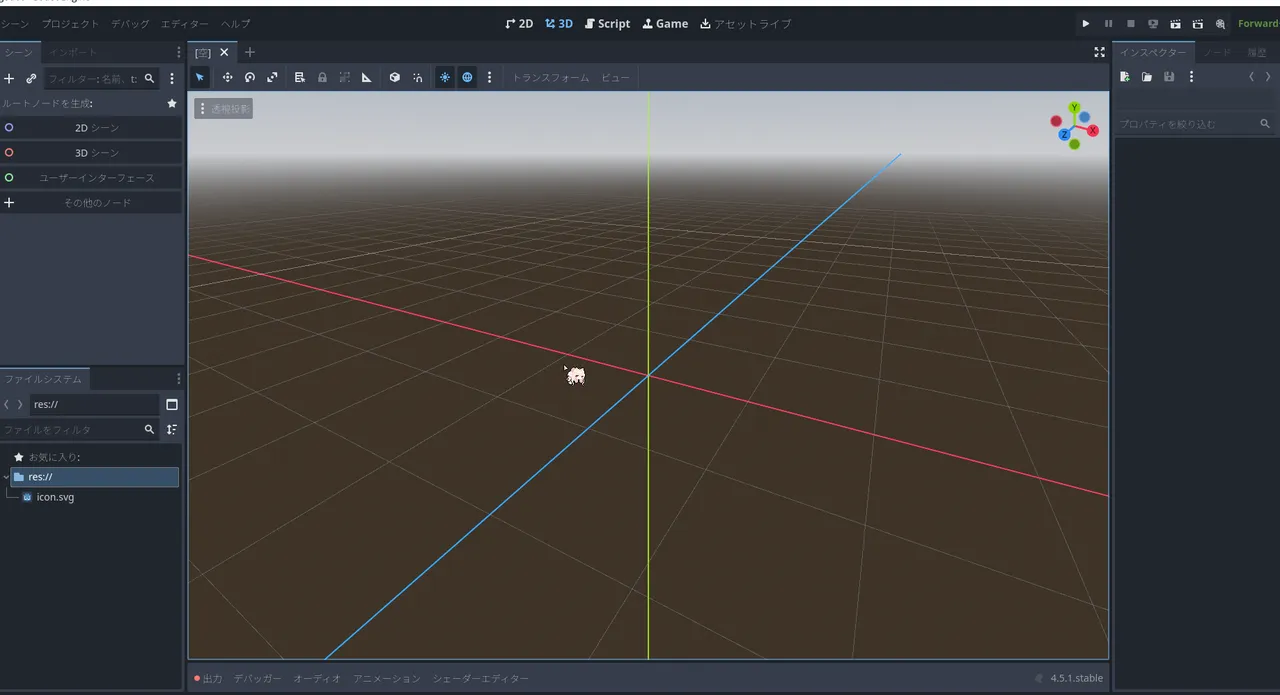Screen dimensions: 1280x695
Task: Select the Move mode tool
Action: click(x=227, y=78)
